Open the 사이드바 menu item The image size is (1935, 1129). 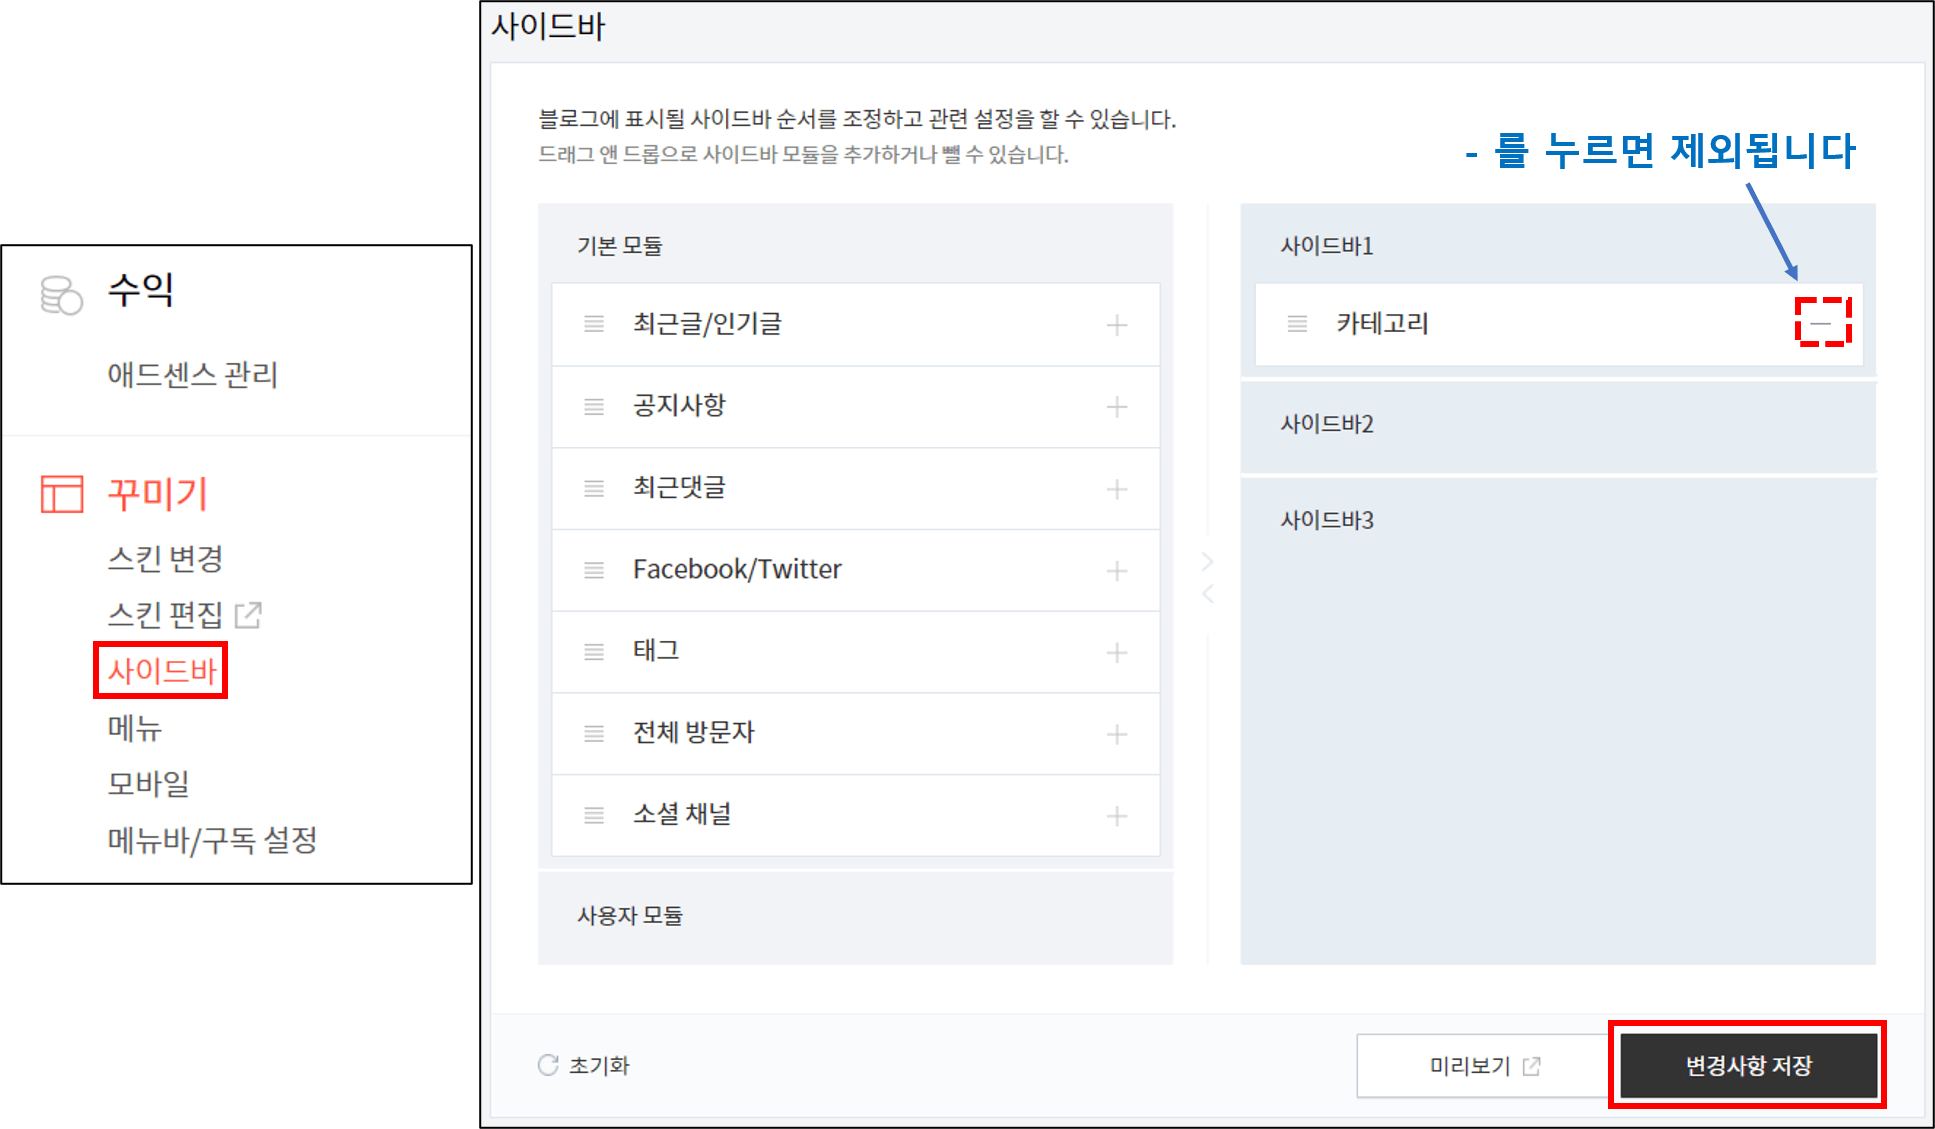(x=161, y=670)
